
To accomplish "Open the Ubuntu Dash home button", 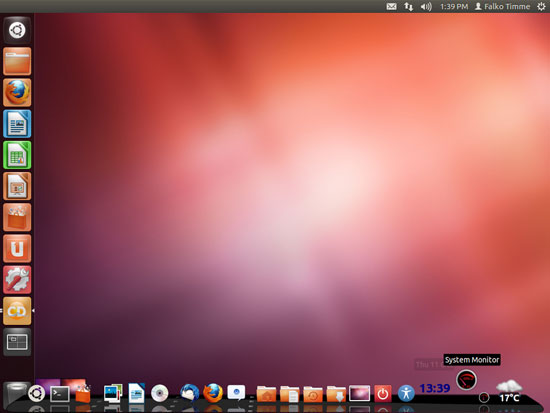I will (x=17, y=30).
